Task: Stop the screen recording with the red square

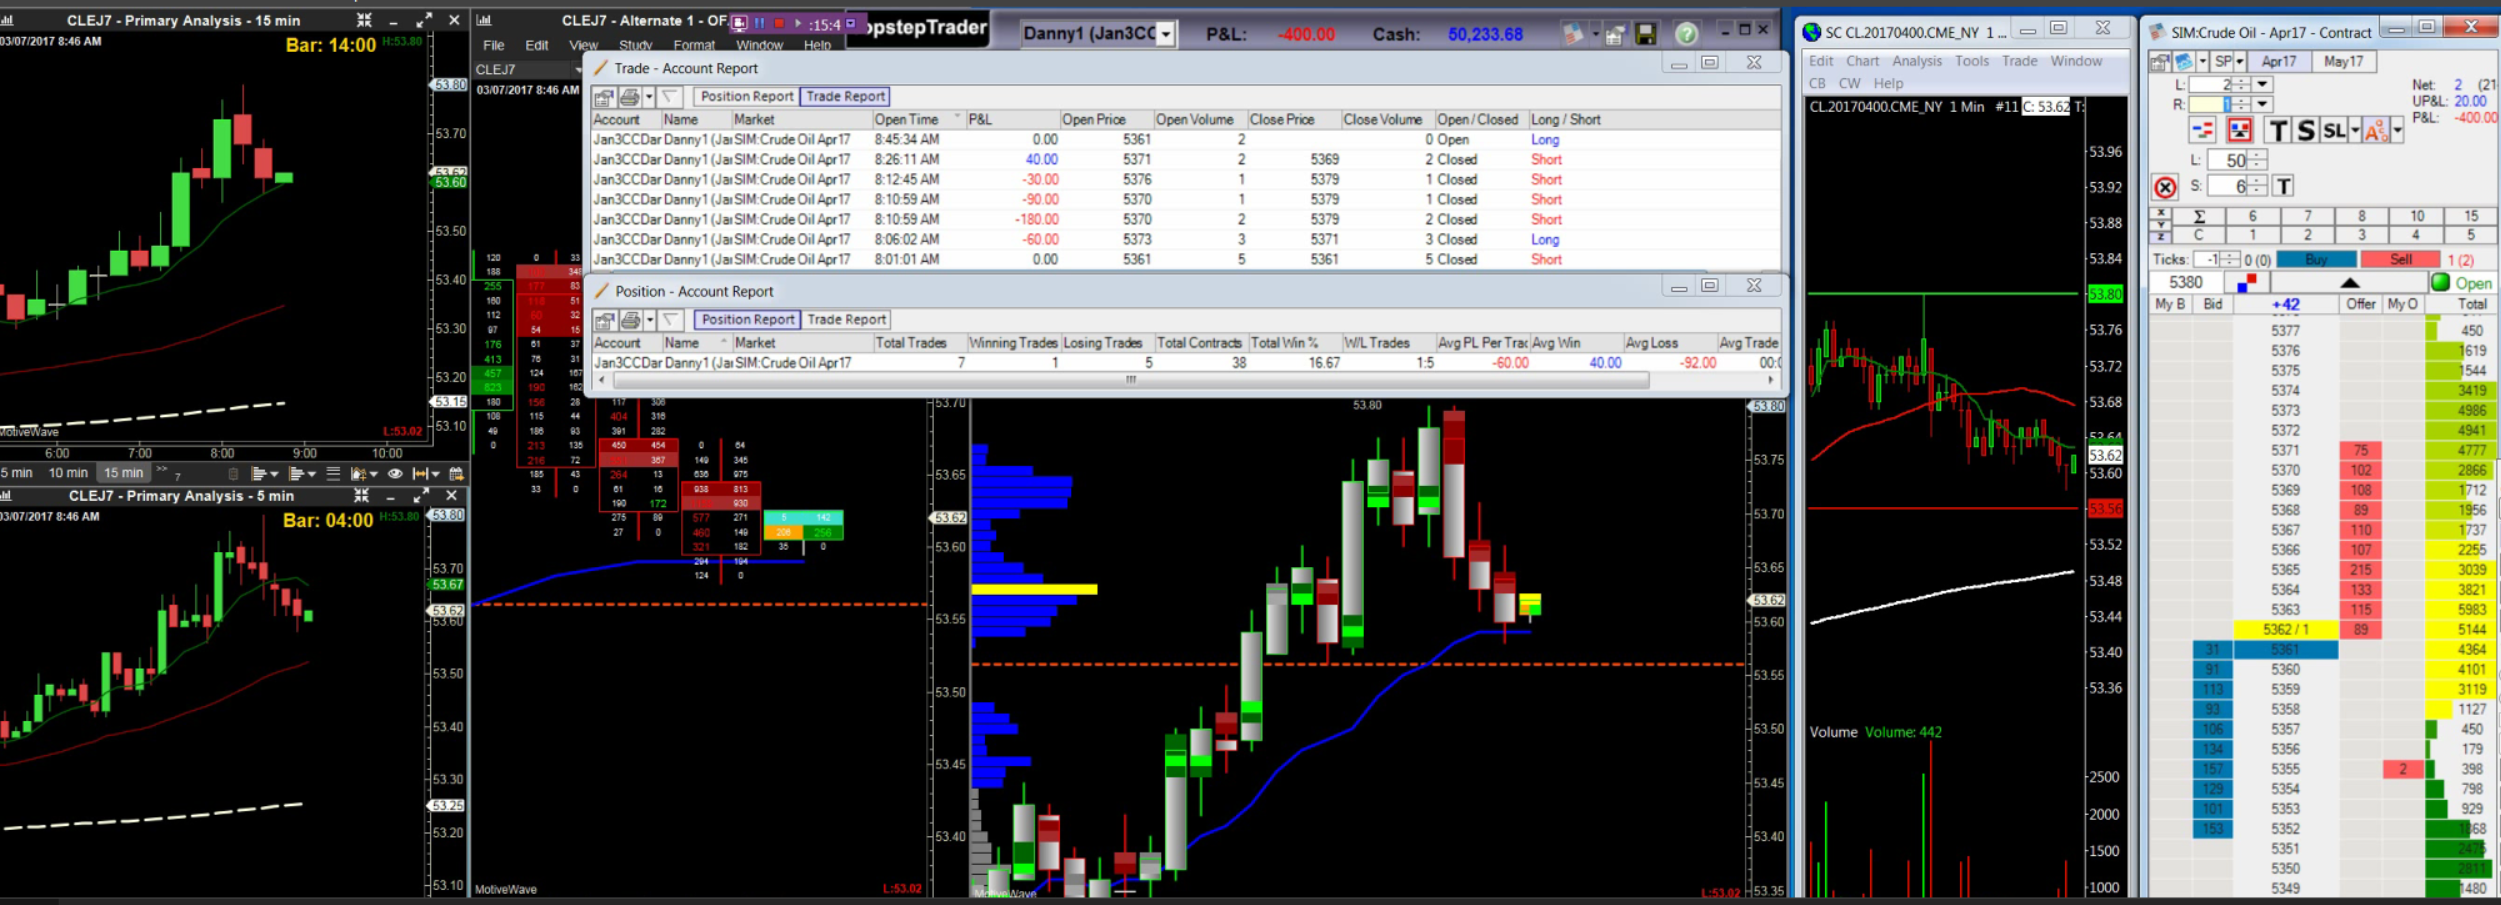Action: (779, 23)
